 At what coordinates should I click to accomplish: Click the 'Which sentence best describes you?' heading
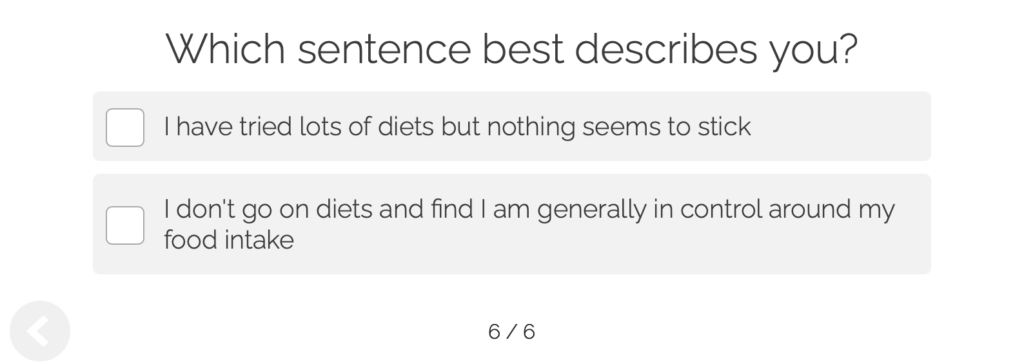coord(512,49)
